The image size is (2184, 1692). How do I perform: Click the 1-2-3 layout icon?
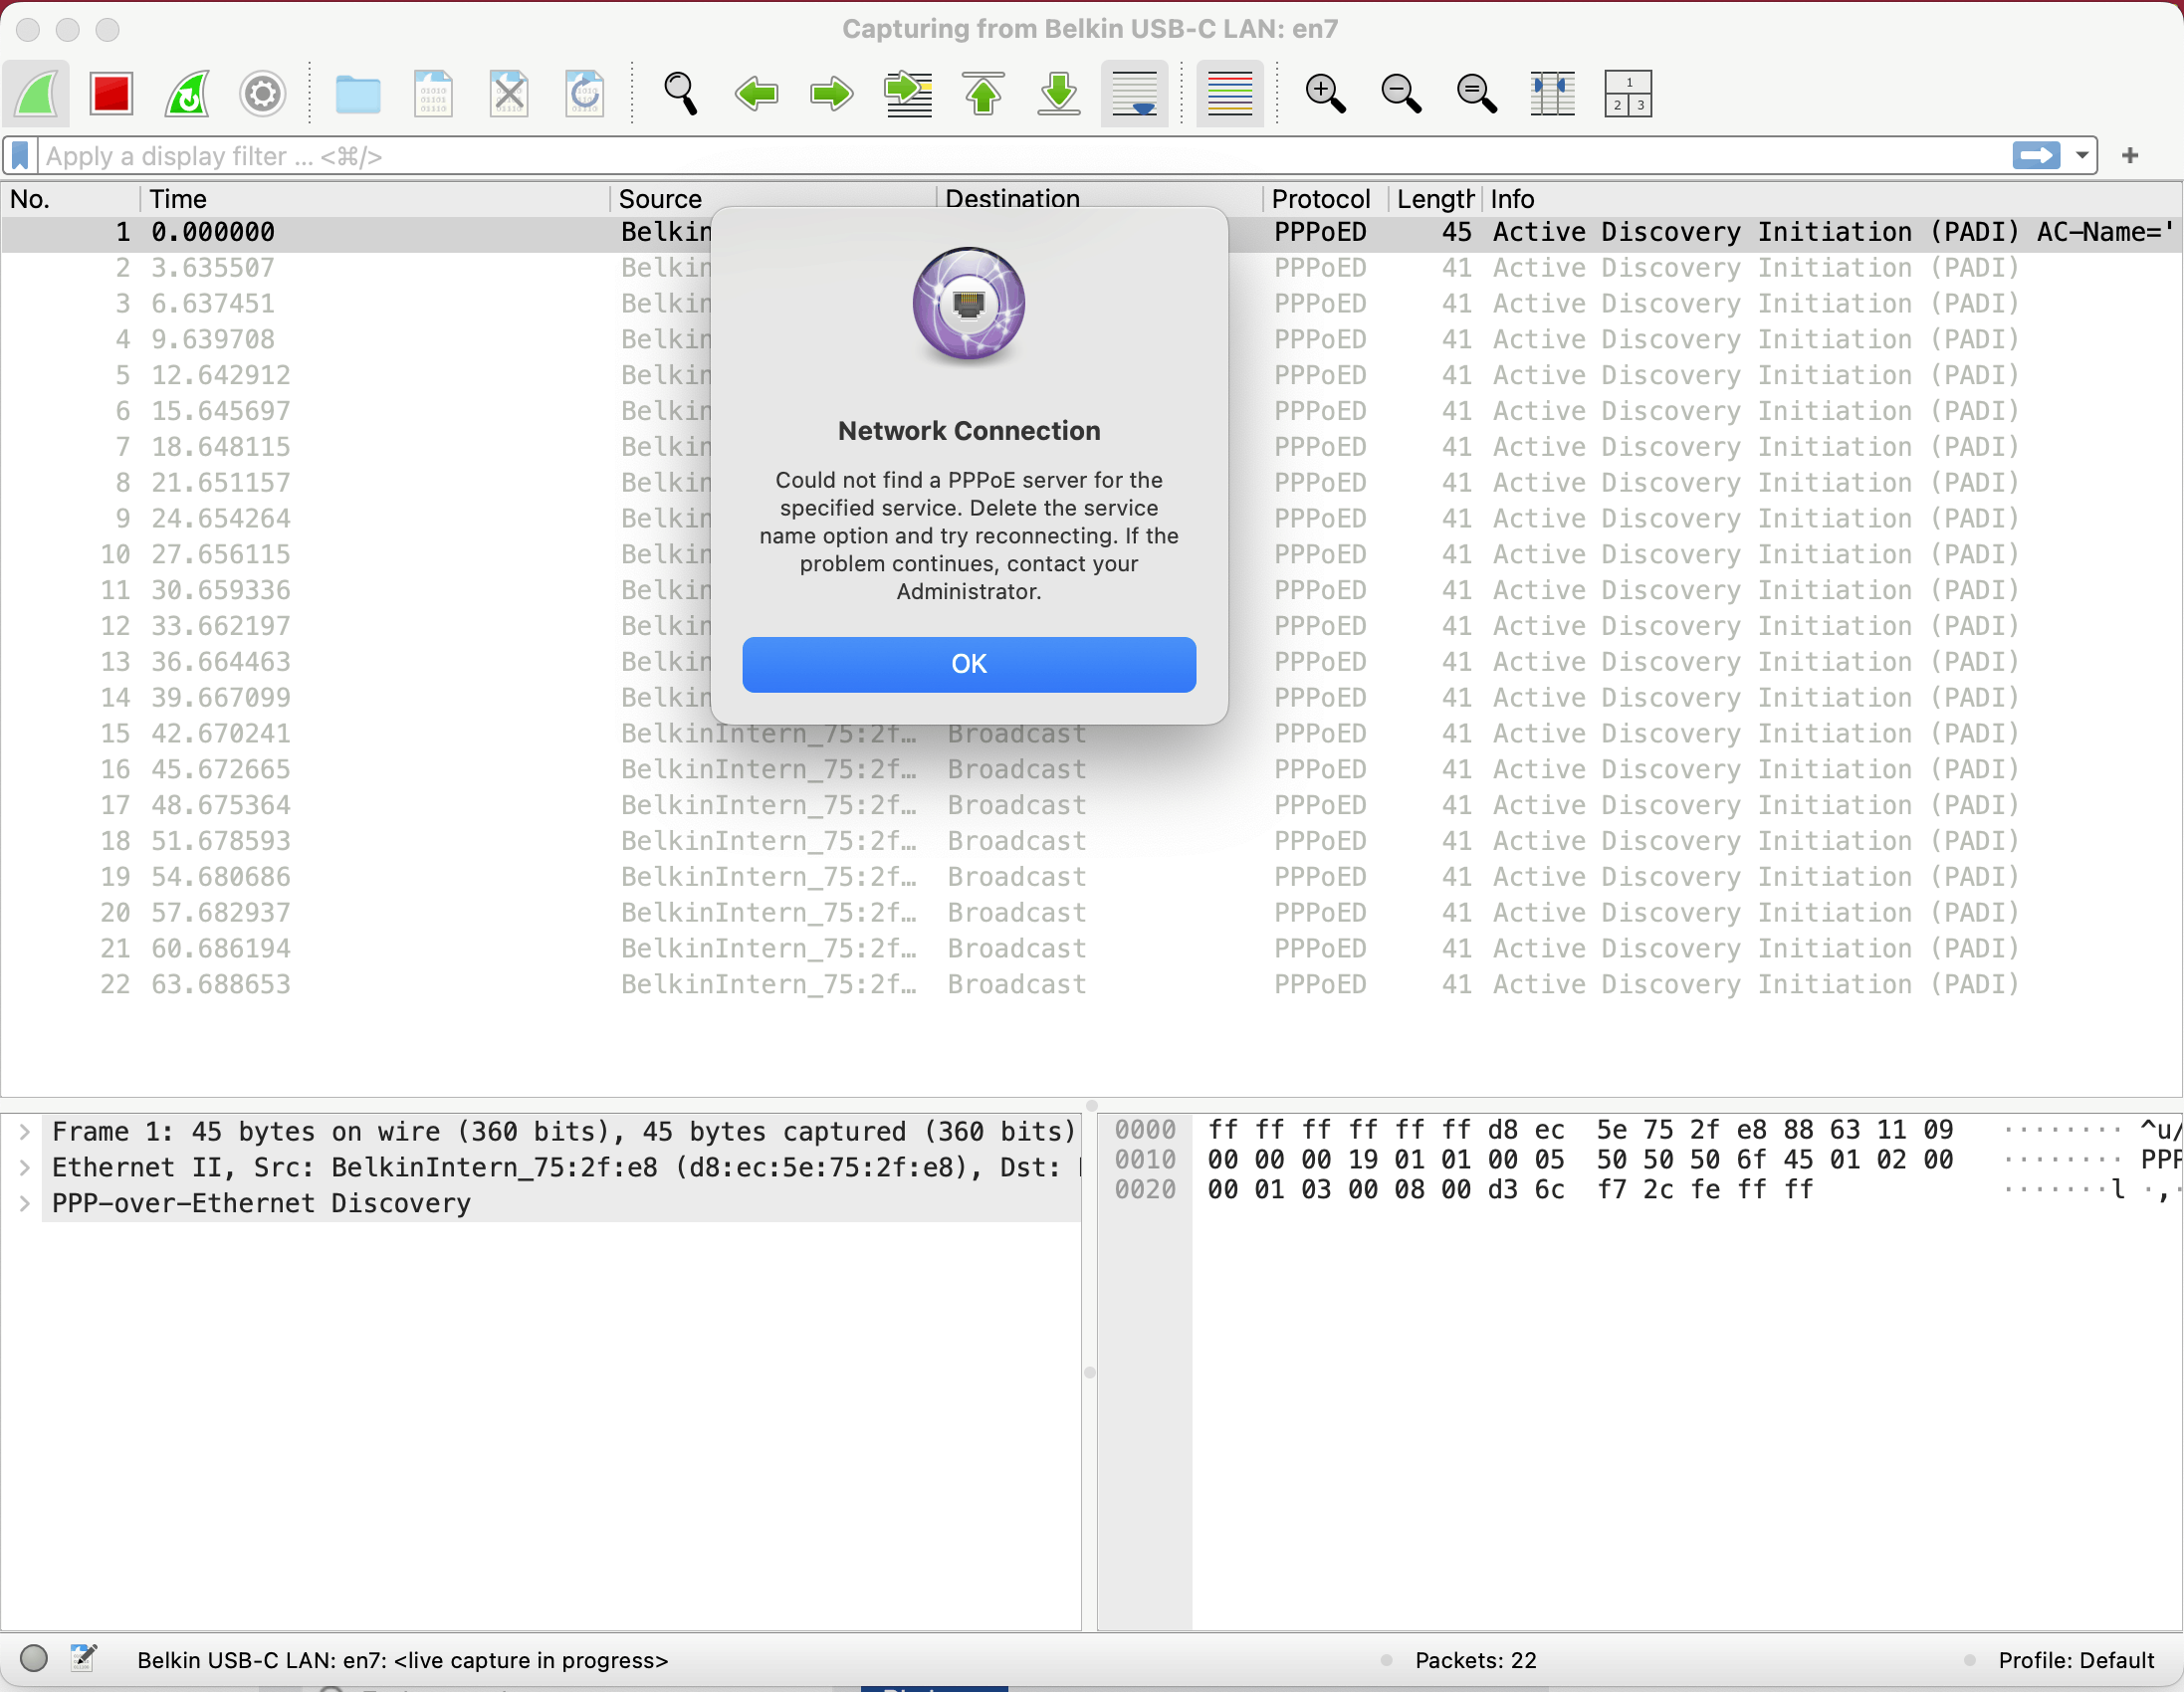1628,94
